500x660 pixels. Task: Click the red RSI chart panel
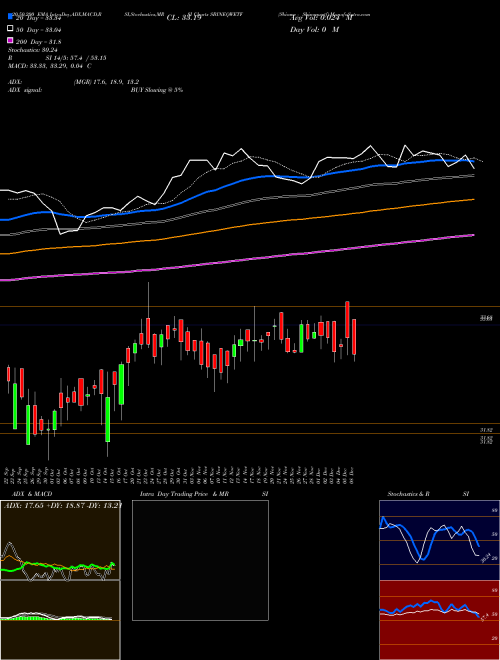click(x=439, y=620)
